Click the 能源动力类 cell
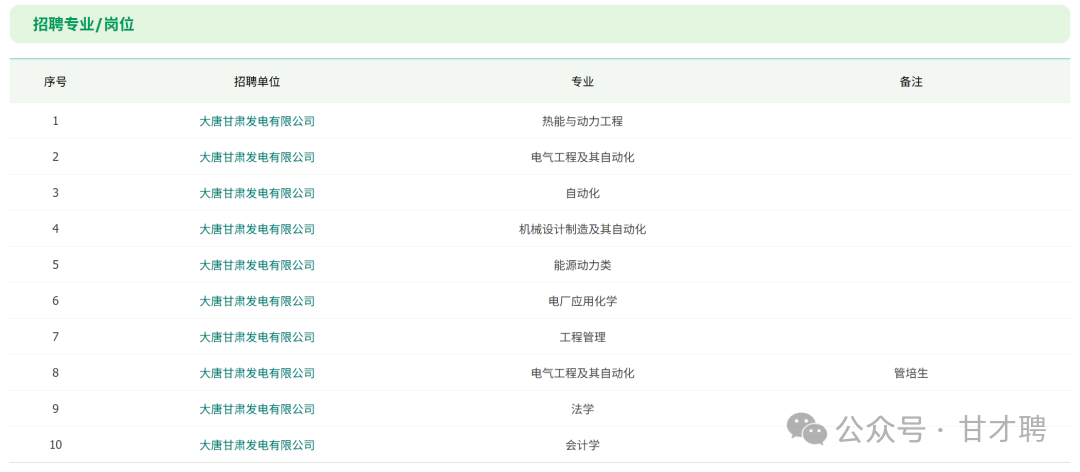Image resolution: width=1080 pixels, height=472 pixels. click(x=582, y=265)
